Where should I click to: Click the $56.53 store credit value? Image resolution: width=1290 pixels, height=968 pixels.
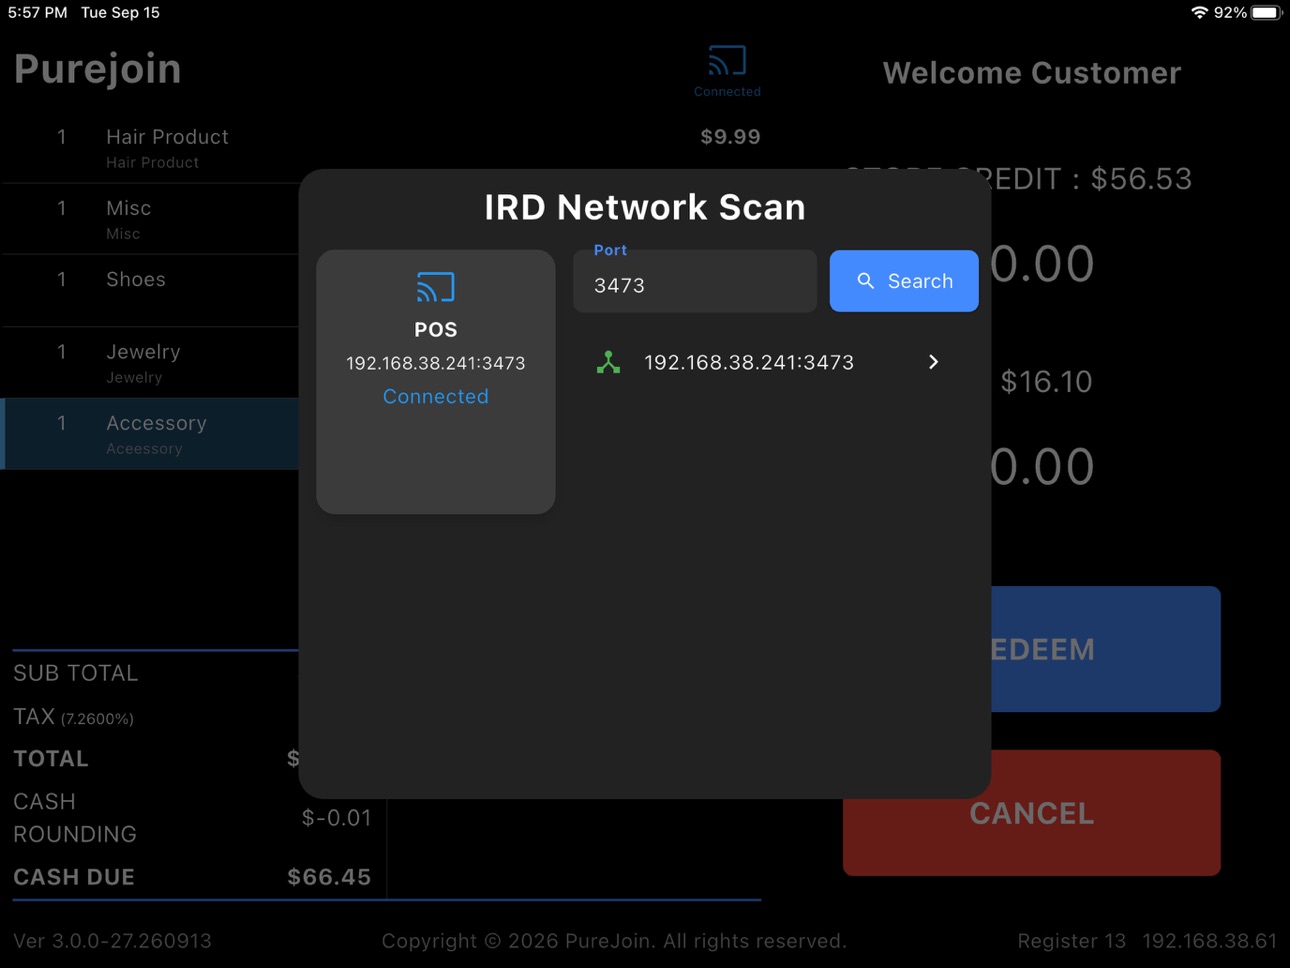tap(1141, 179)
